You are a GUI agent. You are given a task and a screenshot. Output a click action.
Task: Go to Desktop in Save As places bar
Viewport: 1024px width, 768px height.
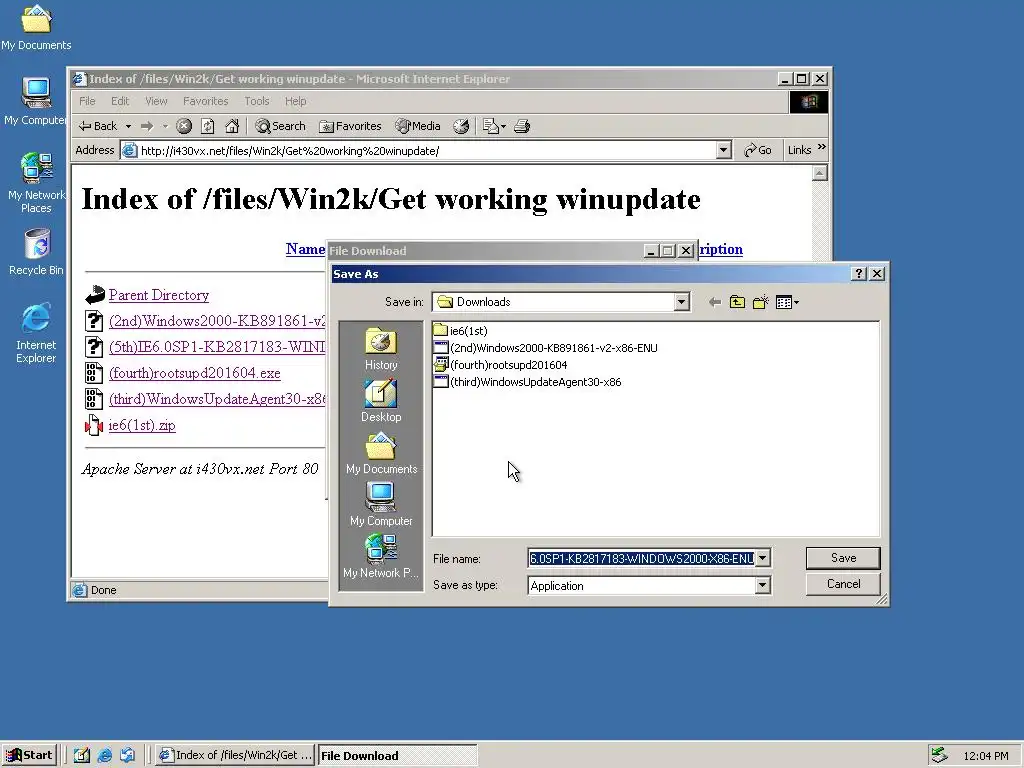[x=381, y=402]
